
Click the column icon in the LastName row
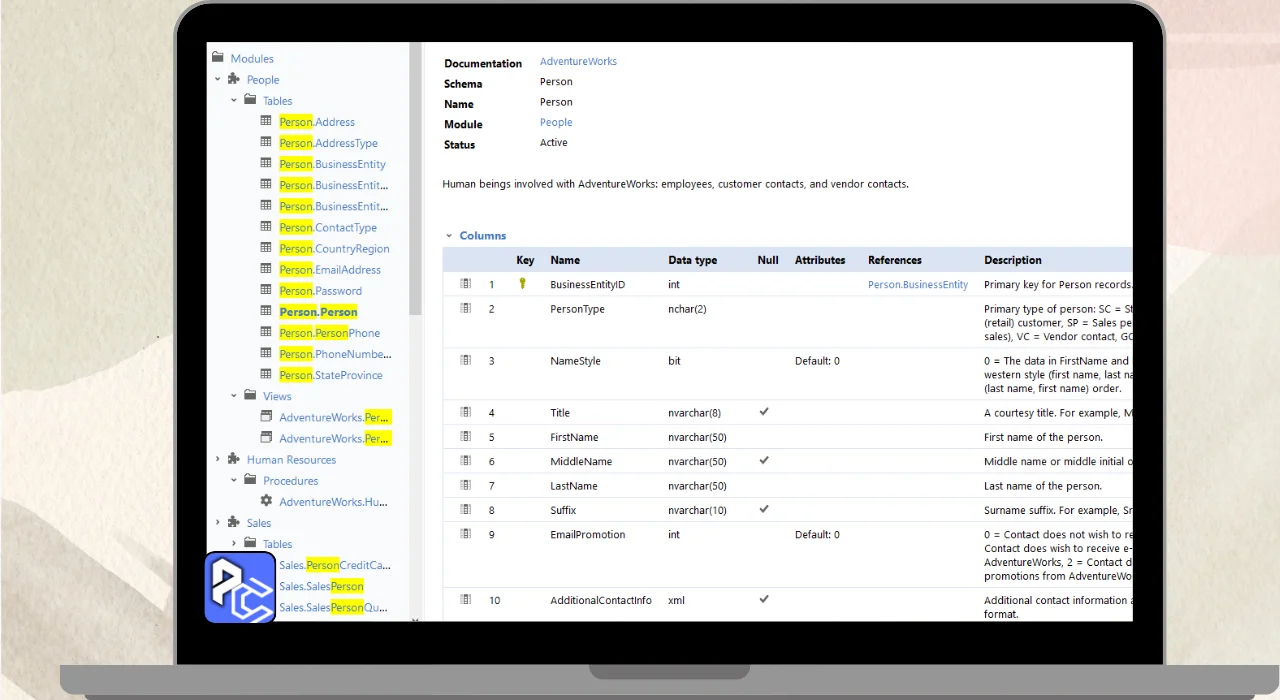coord(465,485)
